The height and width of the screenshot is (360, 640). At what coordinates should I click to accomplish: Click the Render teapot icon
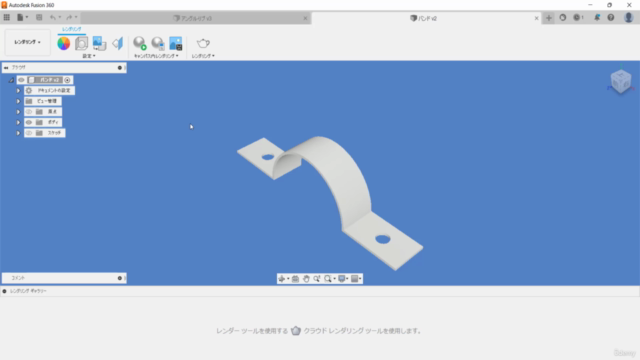click(203, 43)
